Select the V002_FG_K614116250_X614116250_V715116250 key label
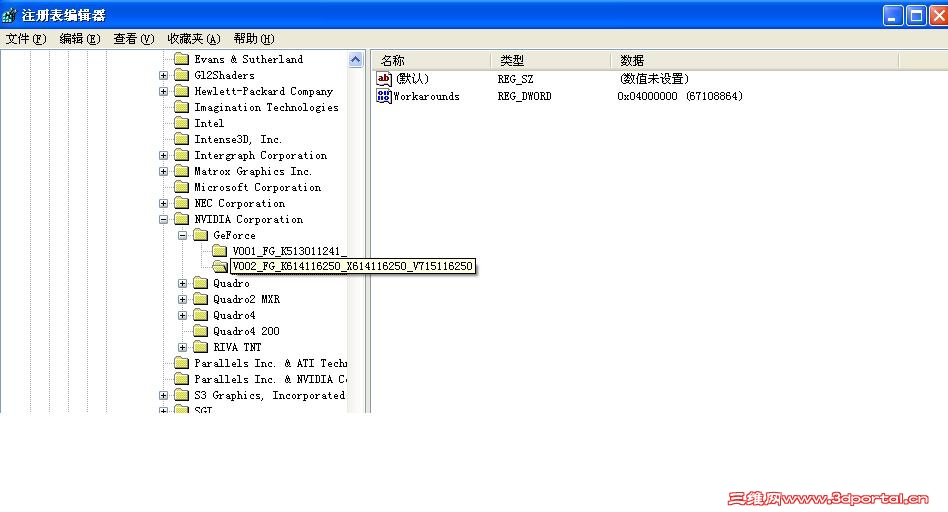 352,267
